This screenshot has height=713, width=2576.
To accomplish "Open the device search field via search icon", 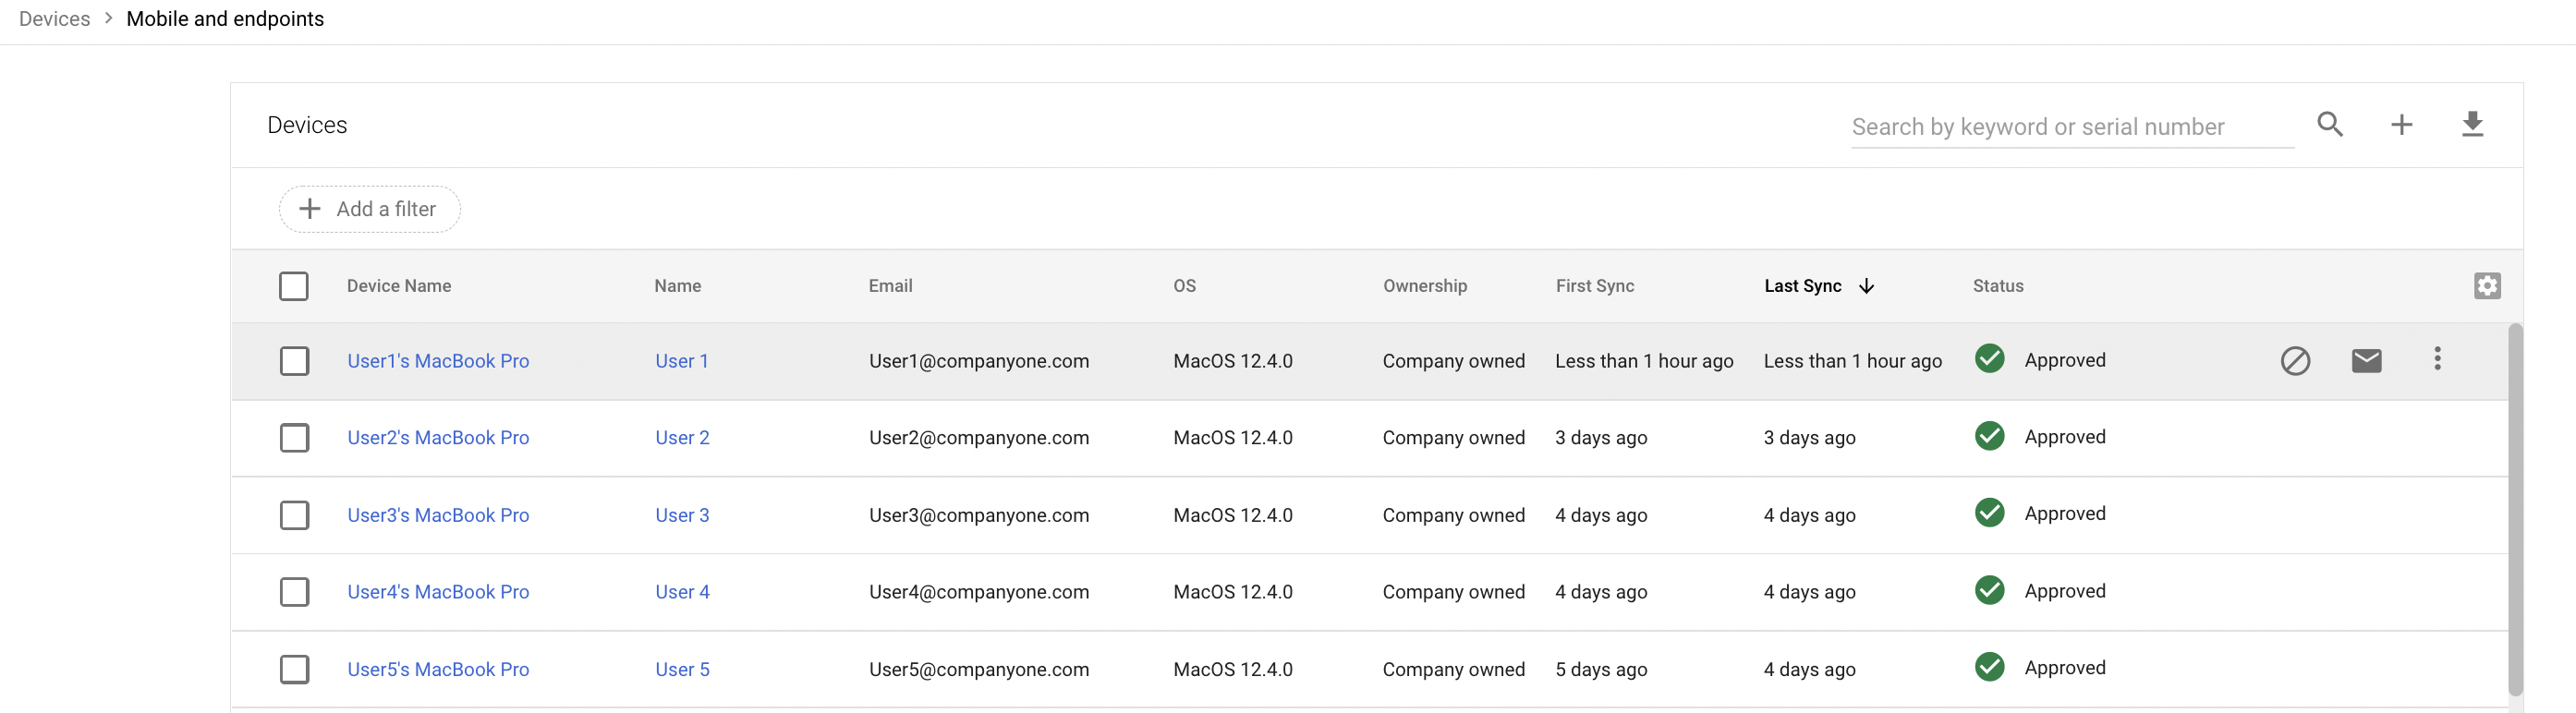I will pos(2330,124).
